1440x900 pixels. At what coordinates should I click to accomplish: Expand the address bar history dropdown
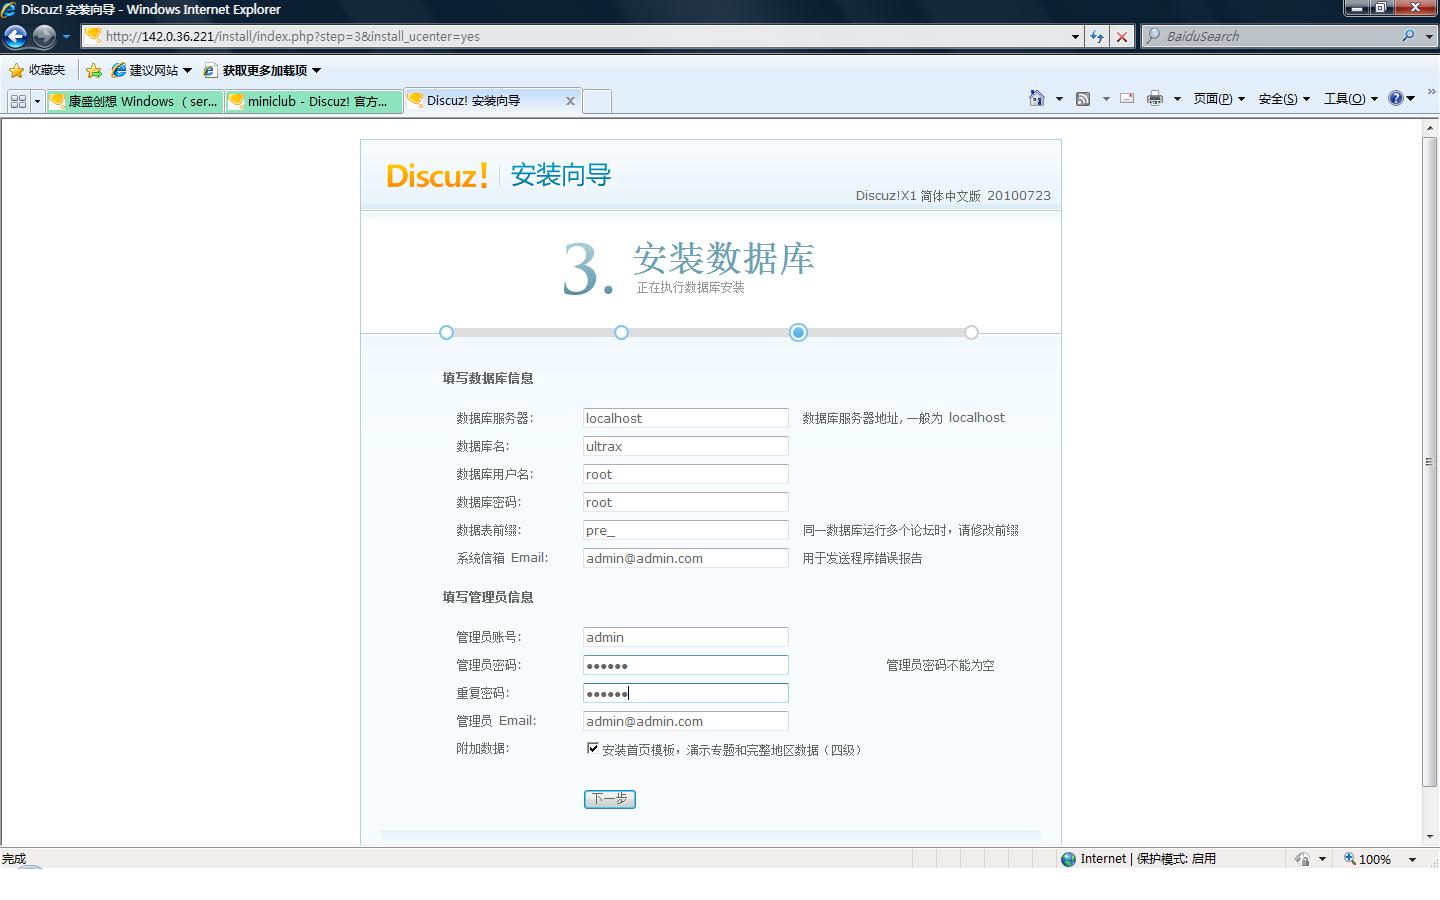1075,36
